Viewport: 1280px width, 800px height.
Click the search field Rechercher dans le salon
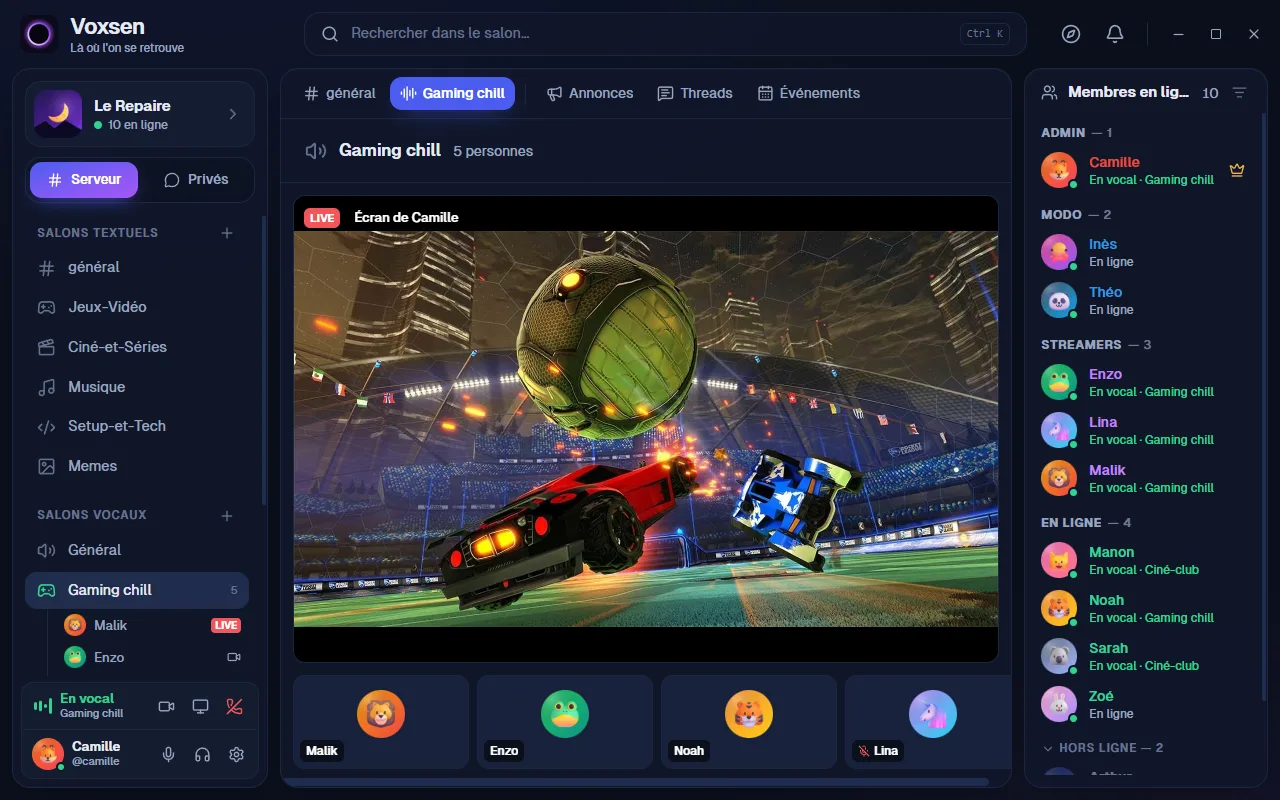click(665, 34)
